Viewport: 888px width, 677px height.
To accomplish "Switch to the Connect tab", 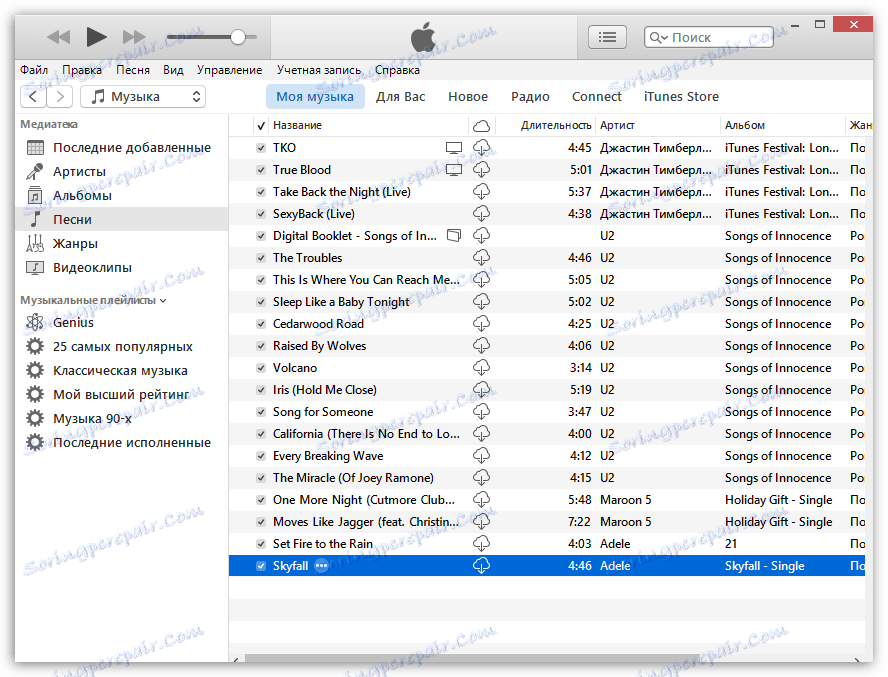I will click(596, 96).
